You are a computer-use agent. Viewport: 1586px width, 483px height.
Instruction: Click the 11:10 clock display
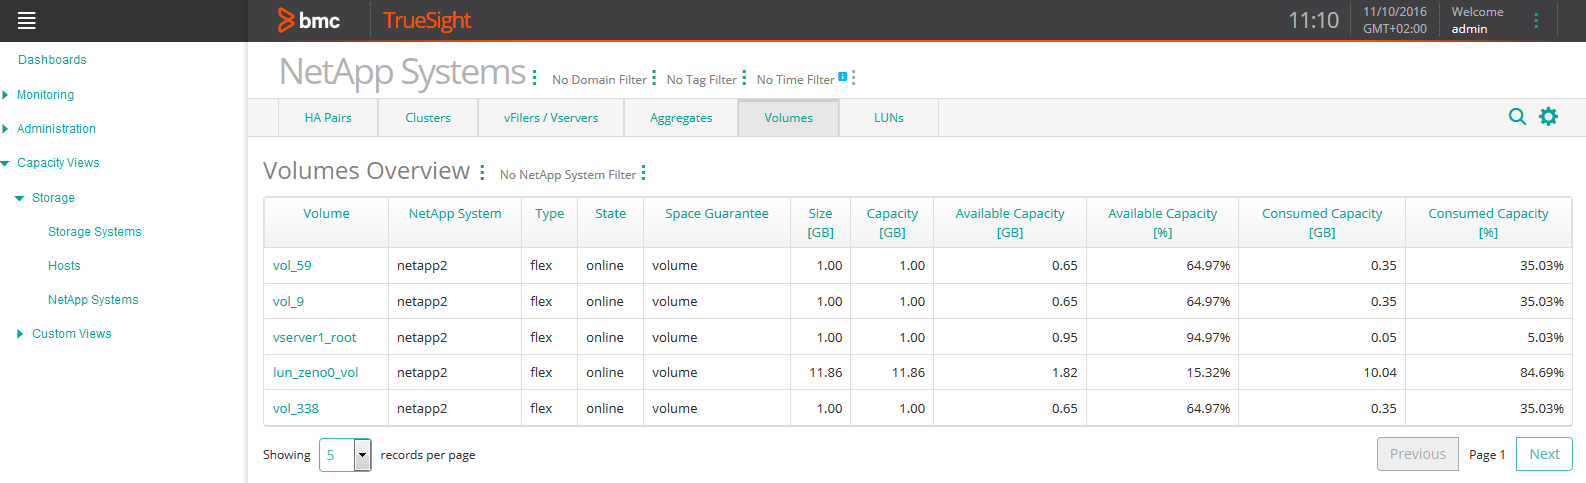click(1313, 20)
